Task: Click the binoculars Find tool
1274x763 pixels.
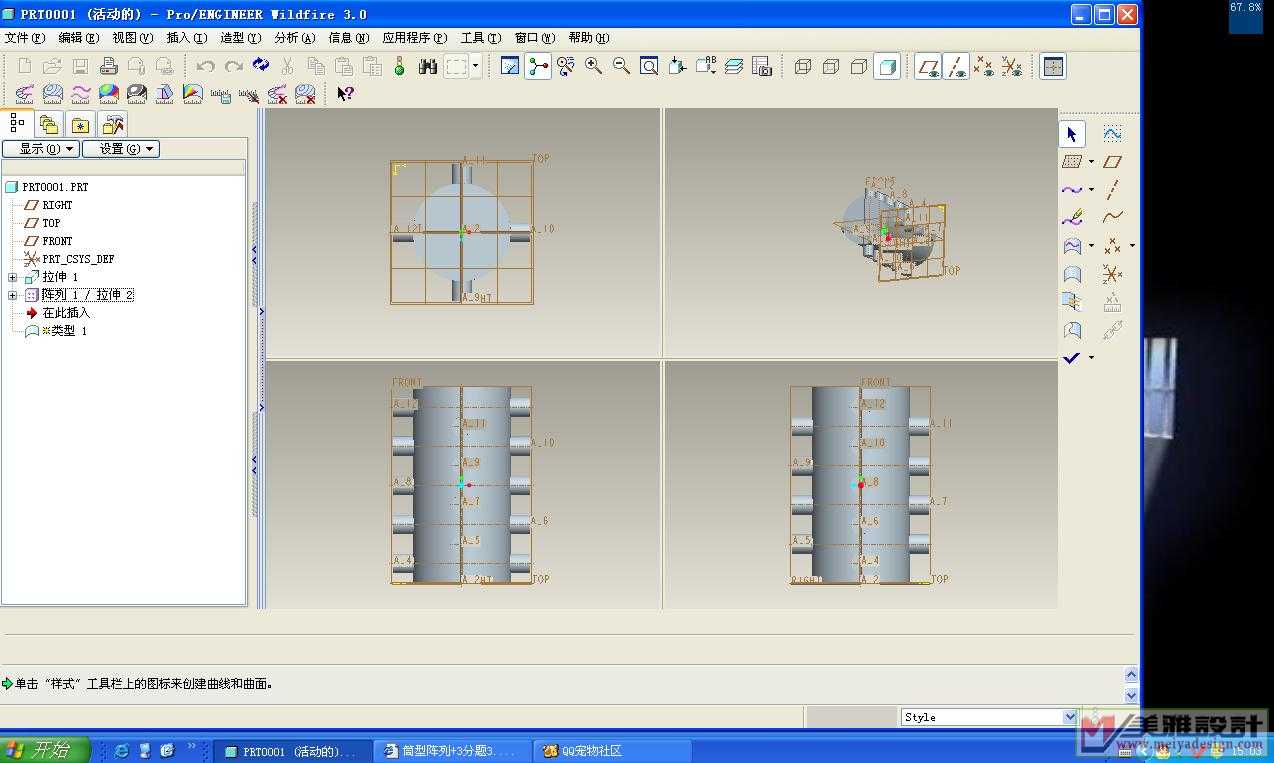Action: [428, 66]
